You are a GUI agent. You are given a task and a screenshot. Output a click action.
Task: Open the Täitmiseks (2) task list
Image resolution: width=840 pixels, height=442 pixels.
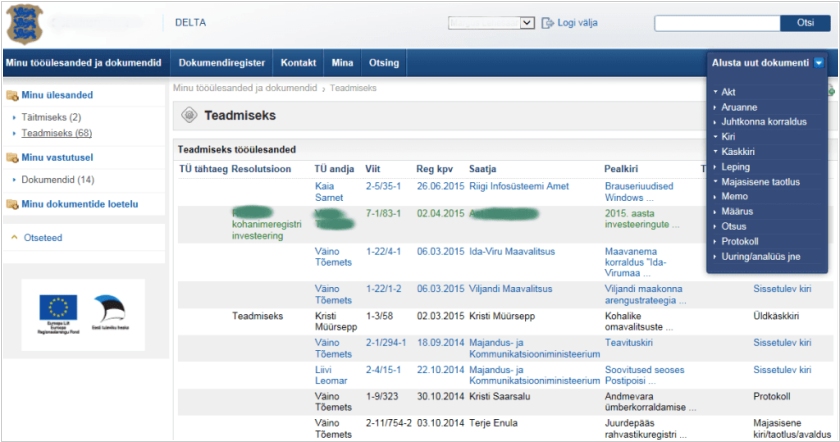[51, 118]
